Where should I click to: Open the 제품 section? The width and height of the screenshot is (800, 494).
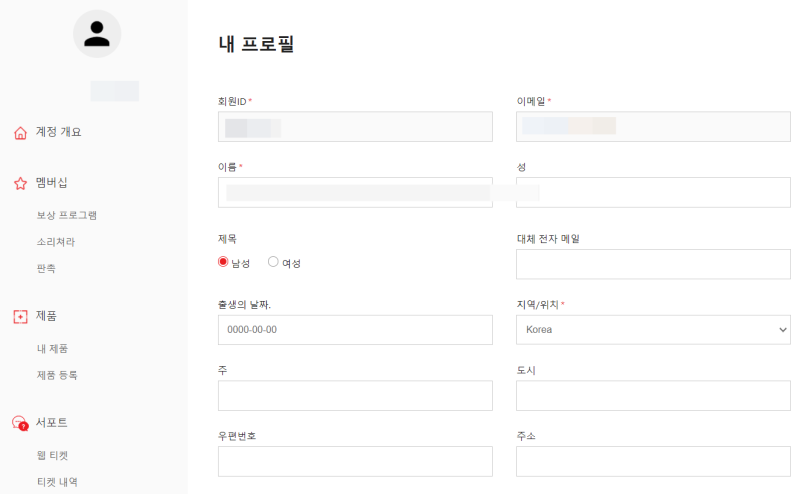(46, 316)
